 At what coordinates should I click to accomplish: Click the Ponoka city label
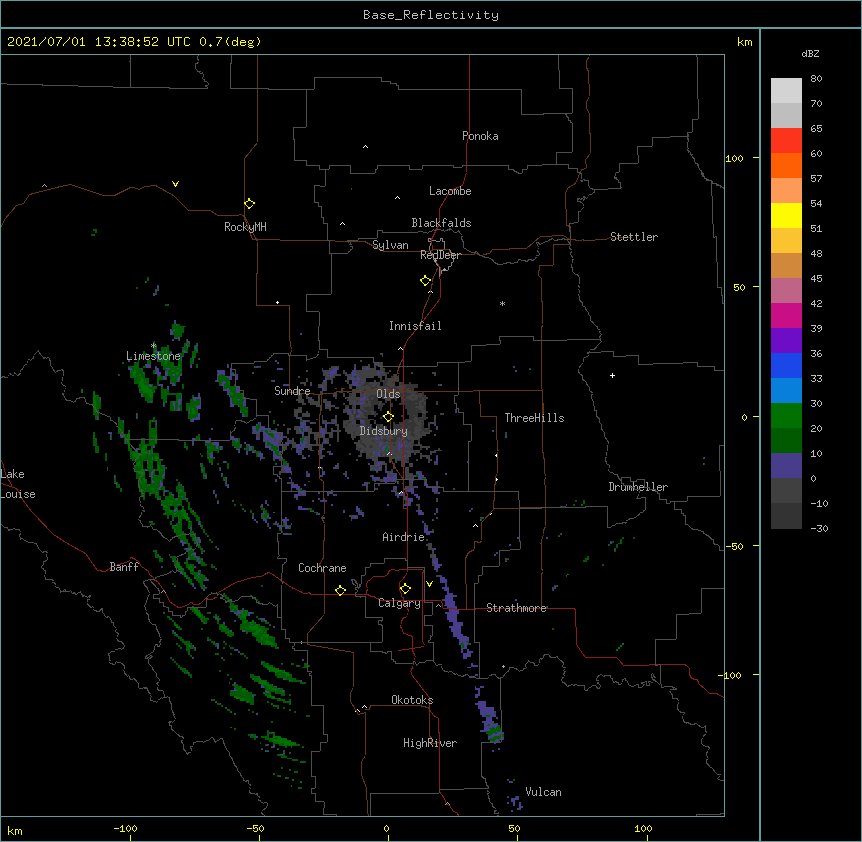(480, 136)
